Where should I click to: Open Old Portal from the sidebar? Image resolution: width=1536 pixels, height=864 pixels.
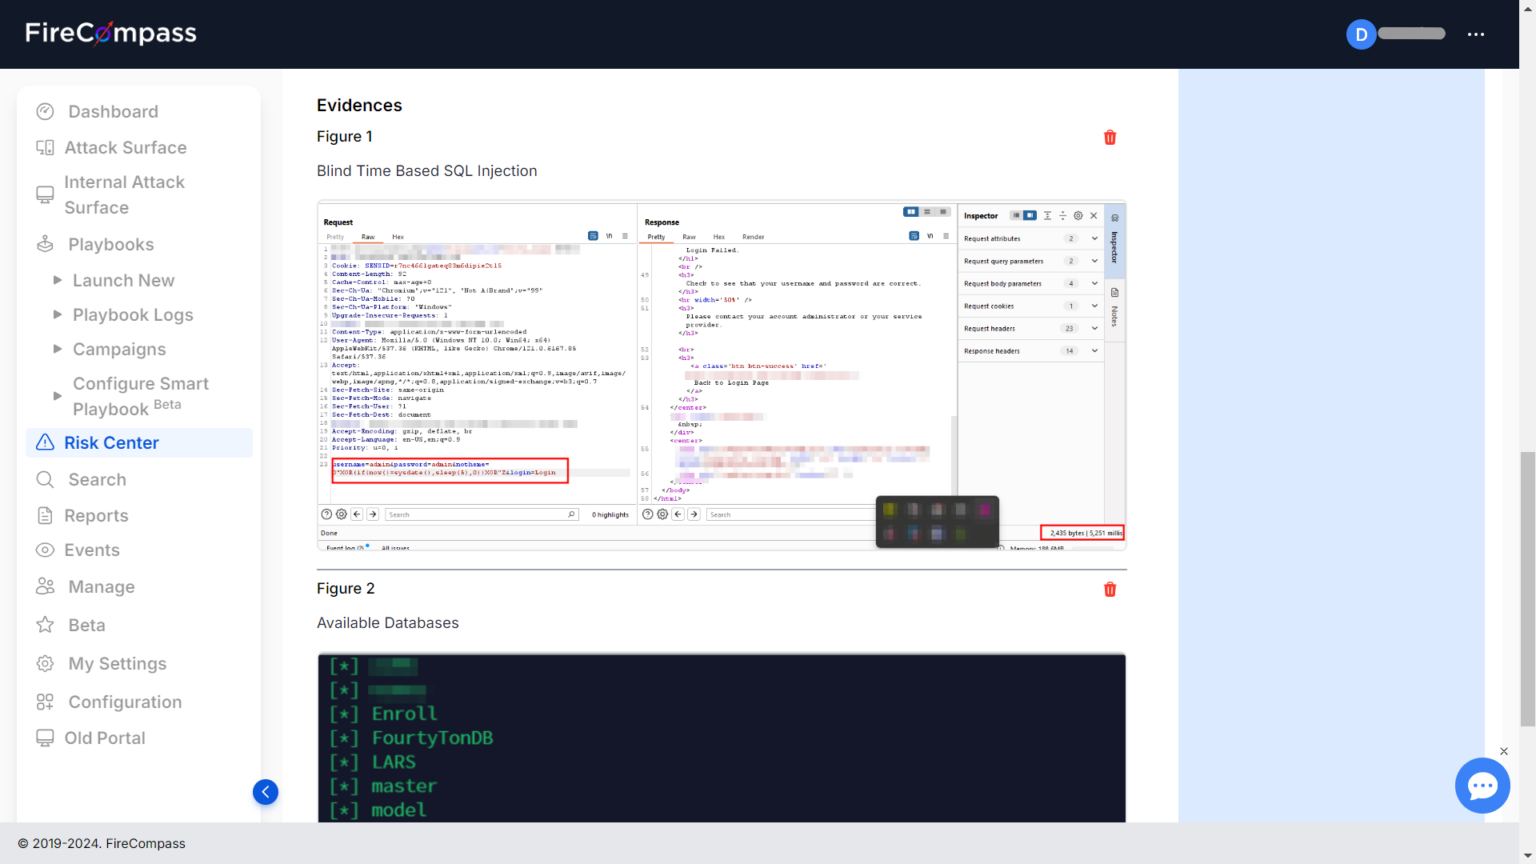tap(104, 737)
